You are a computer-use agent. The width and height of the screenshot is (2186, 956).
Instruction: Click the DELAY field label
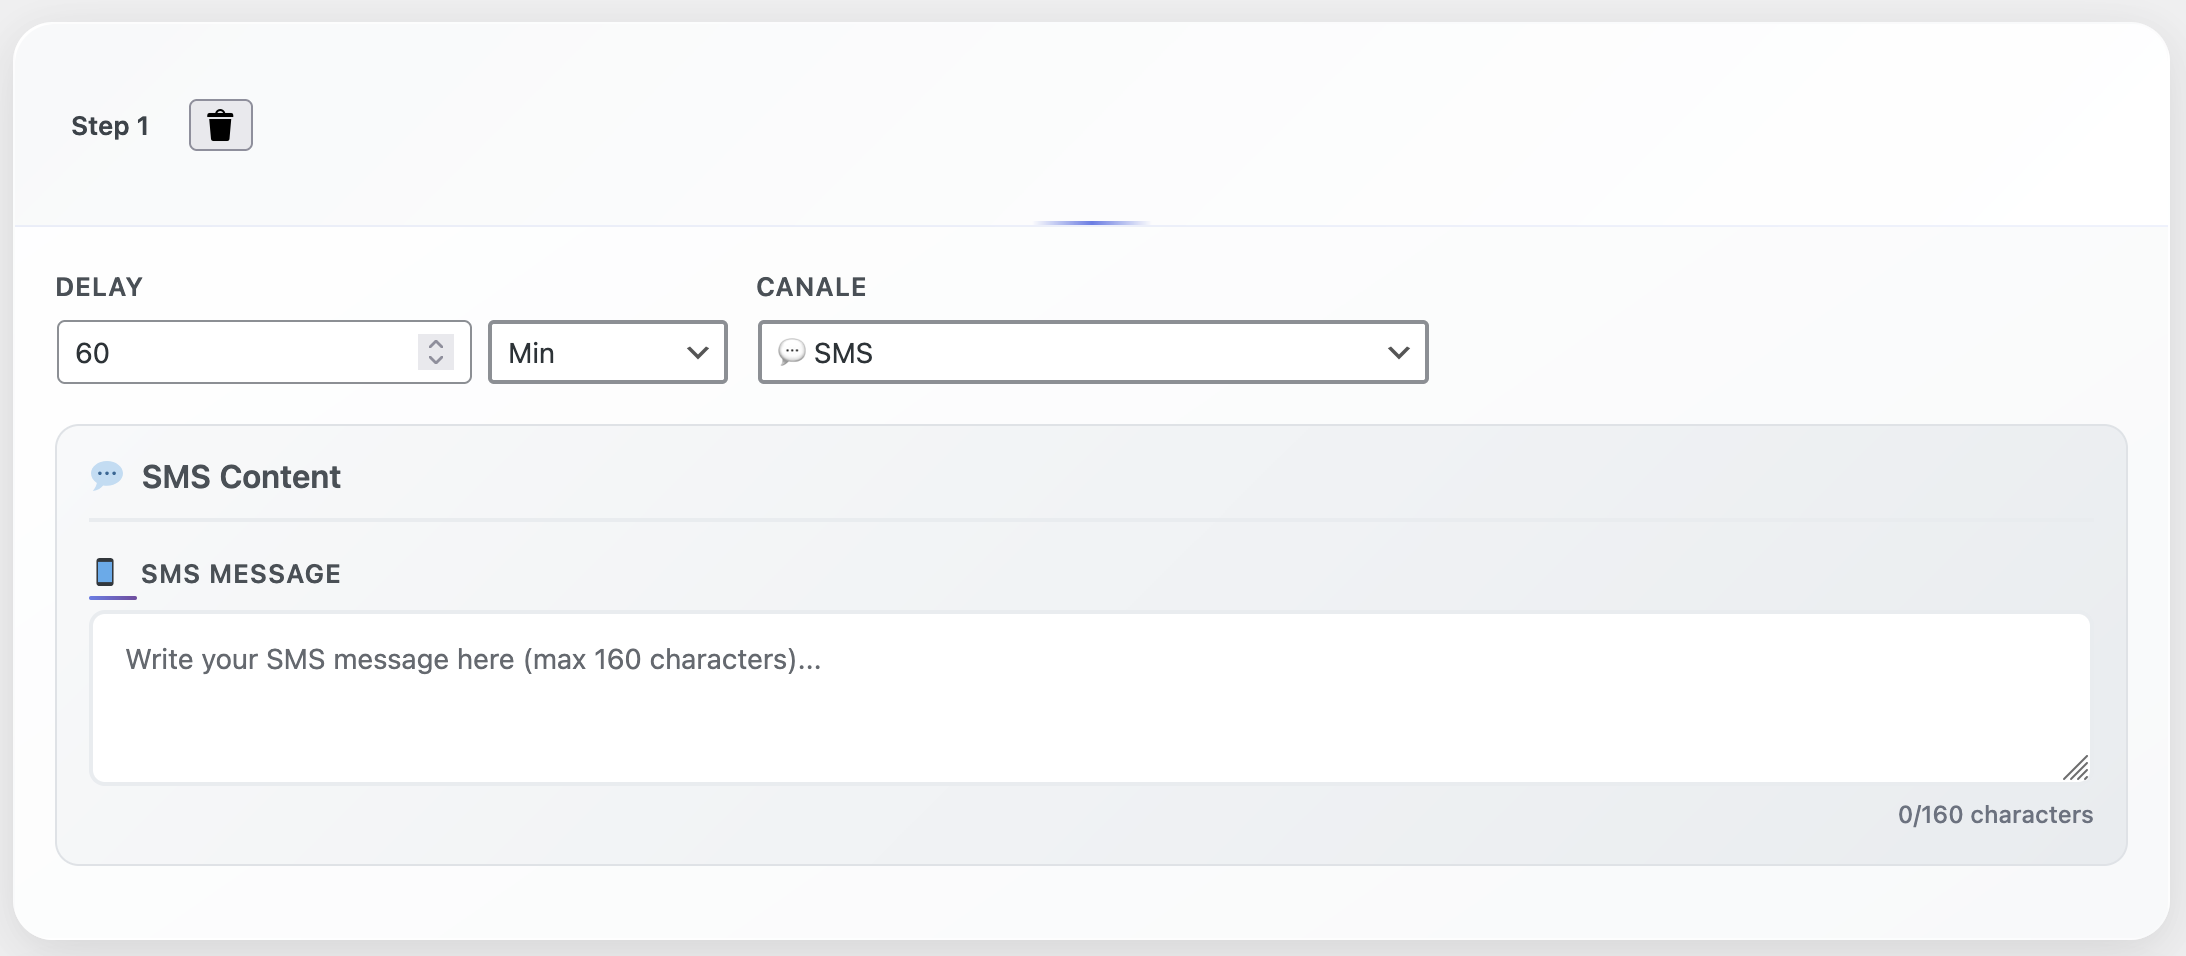(99, 287)
